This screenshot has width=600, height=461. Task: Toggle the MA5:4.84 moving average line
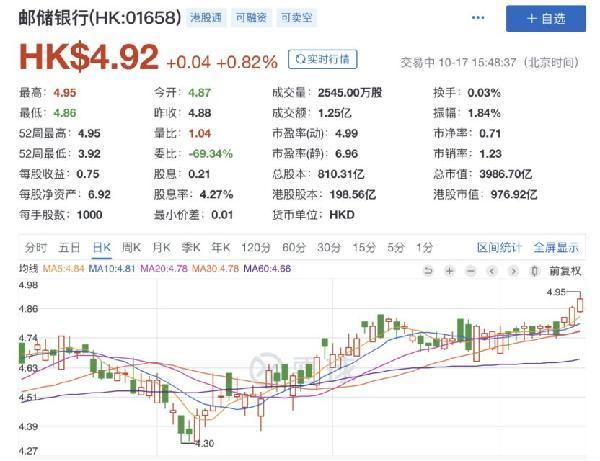63,269
